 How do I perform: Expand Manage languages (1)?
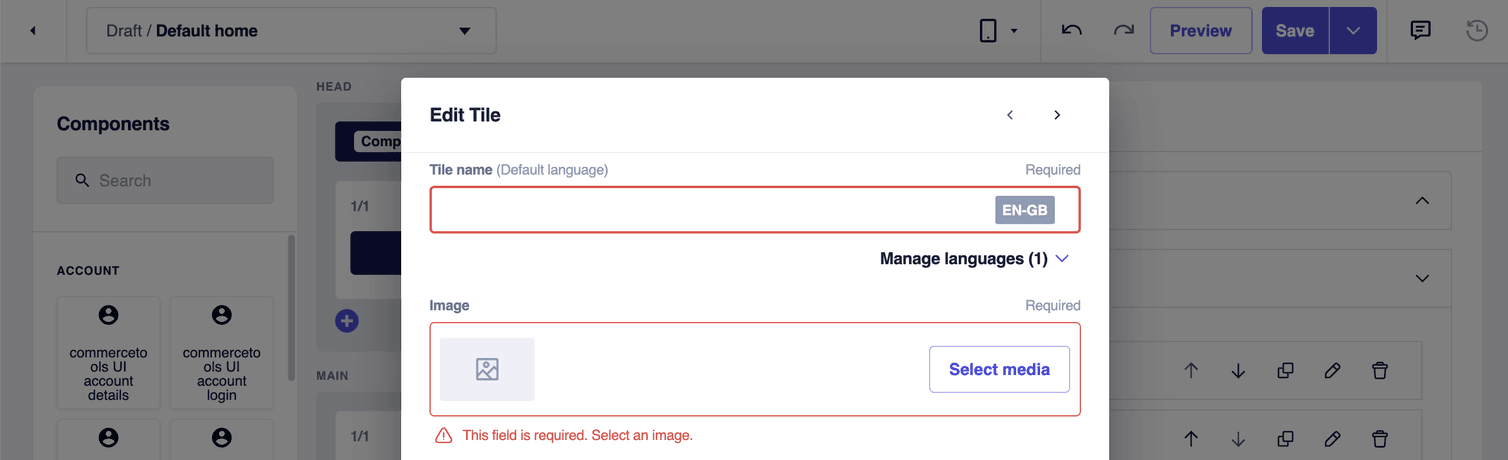(974, 259)
